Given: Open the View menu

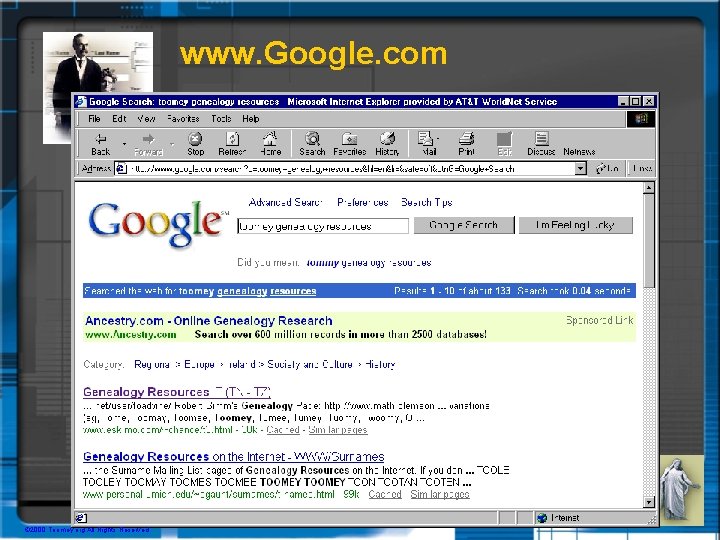Looking at the screenshot, I should tap(146, 119).
